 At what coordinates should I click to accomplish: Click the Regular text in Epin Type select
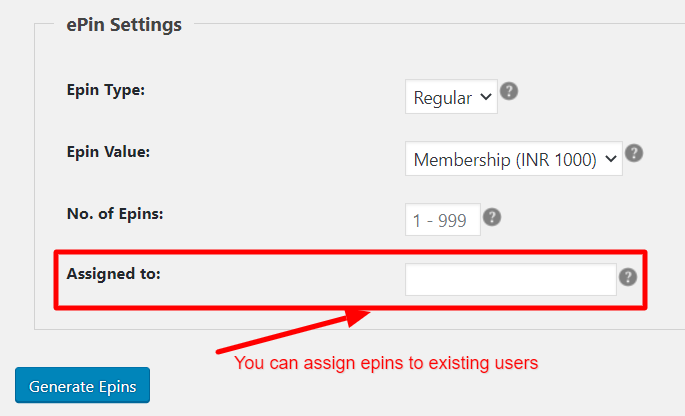[443, 98]
